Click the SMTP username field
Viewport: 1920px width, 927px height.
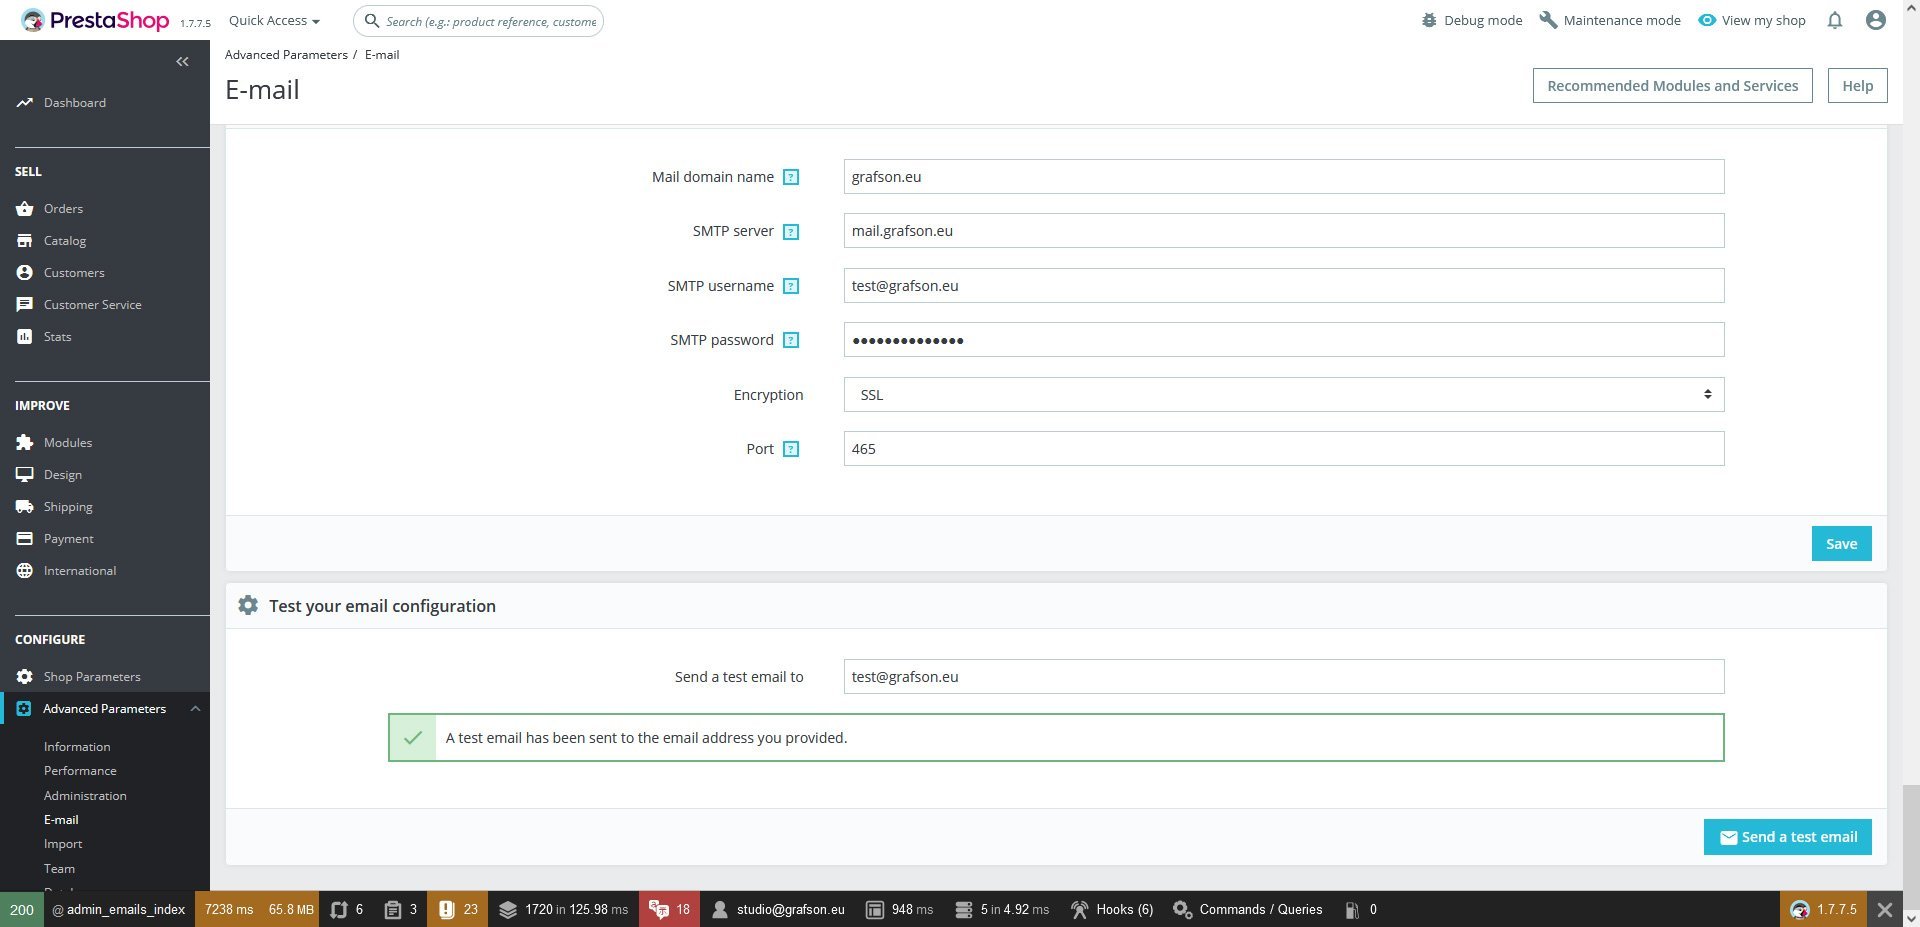1284,286
